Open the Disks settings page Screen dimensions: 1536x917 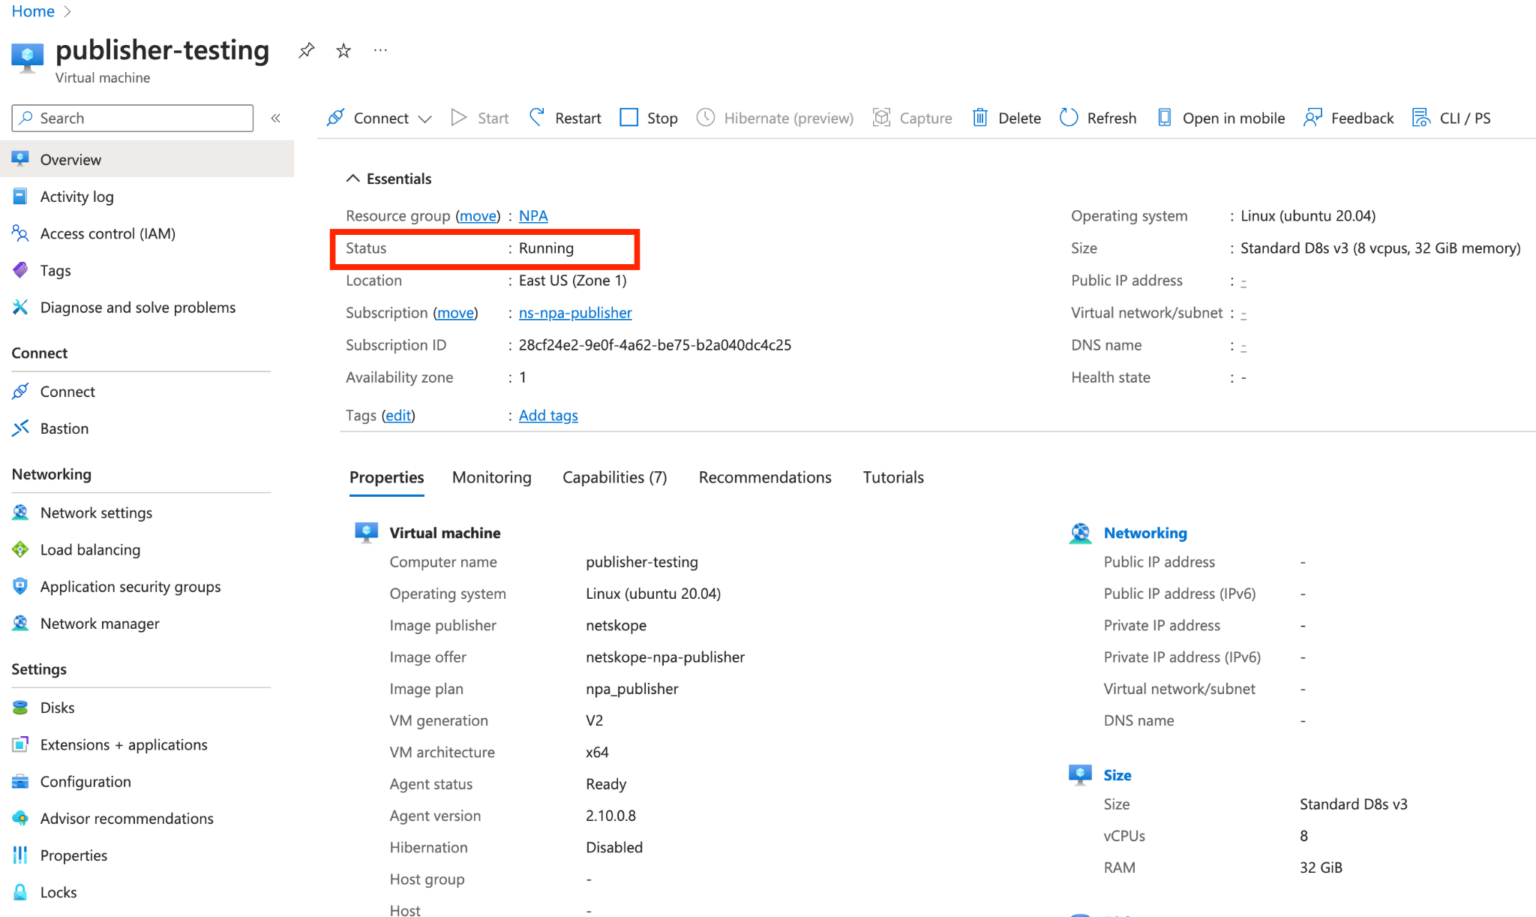(56, 707)
